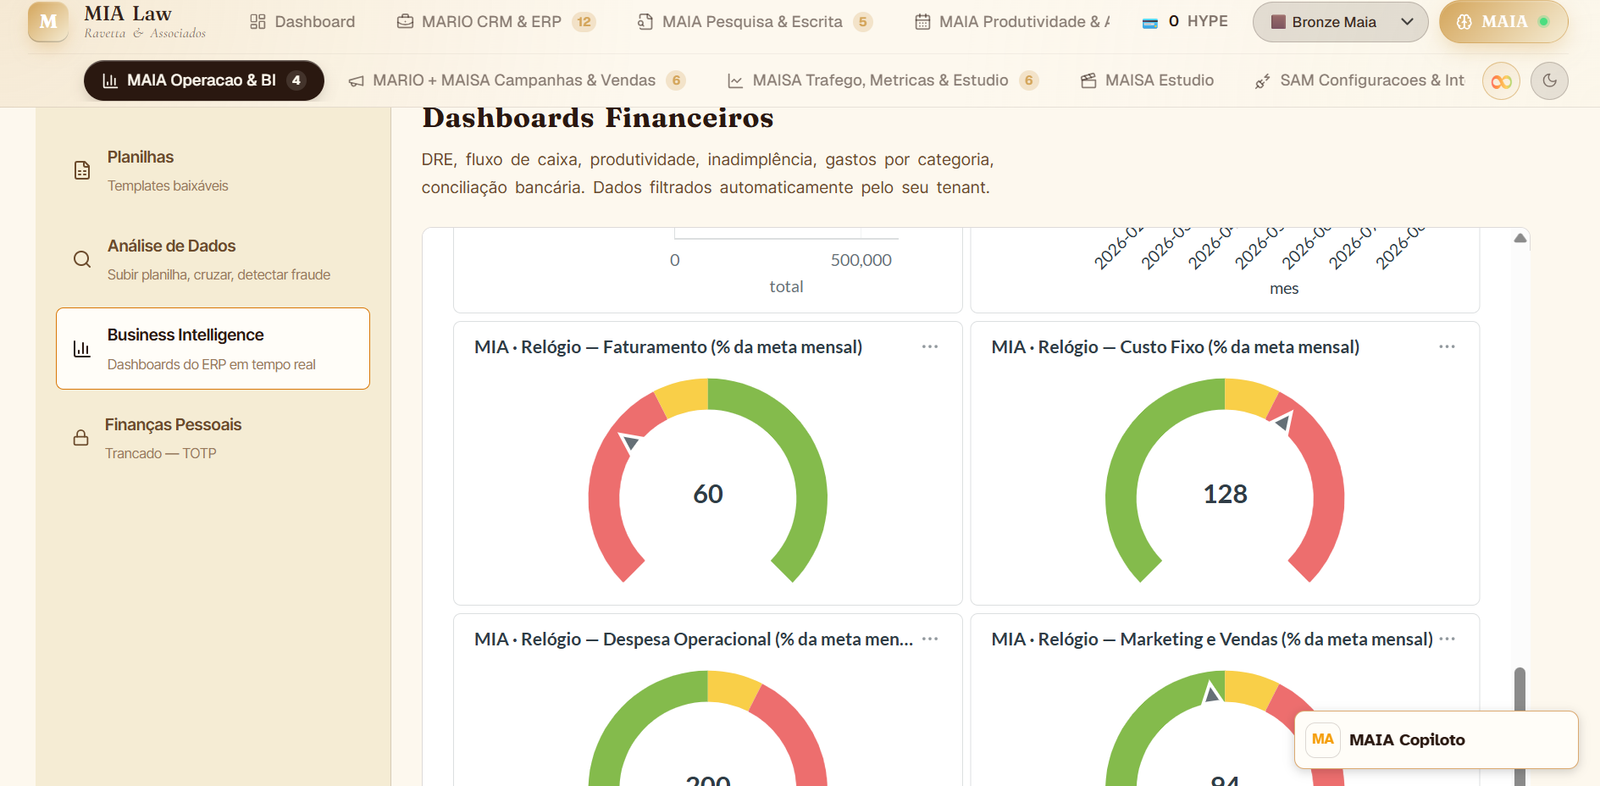Click the Business Intelligence bar chart icon
Screen dimensions: 1600x786
coord(82,349)
